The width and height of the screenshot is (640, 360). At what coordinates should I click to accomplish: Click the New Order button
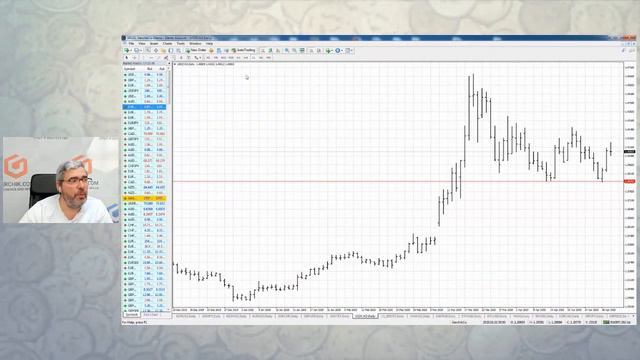[x=196, y=50]
